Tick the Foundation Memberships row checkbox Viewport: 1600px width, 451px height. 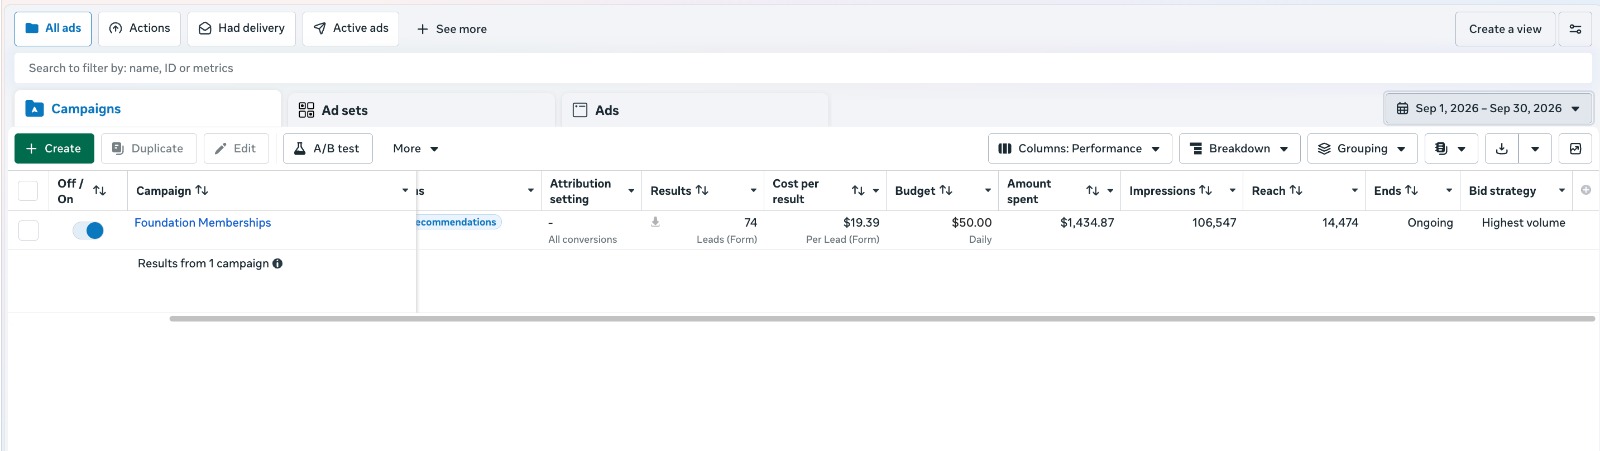tap(29, 230)
